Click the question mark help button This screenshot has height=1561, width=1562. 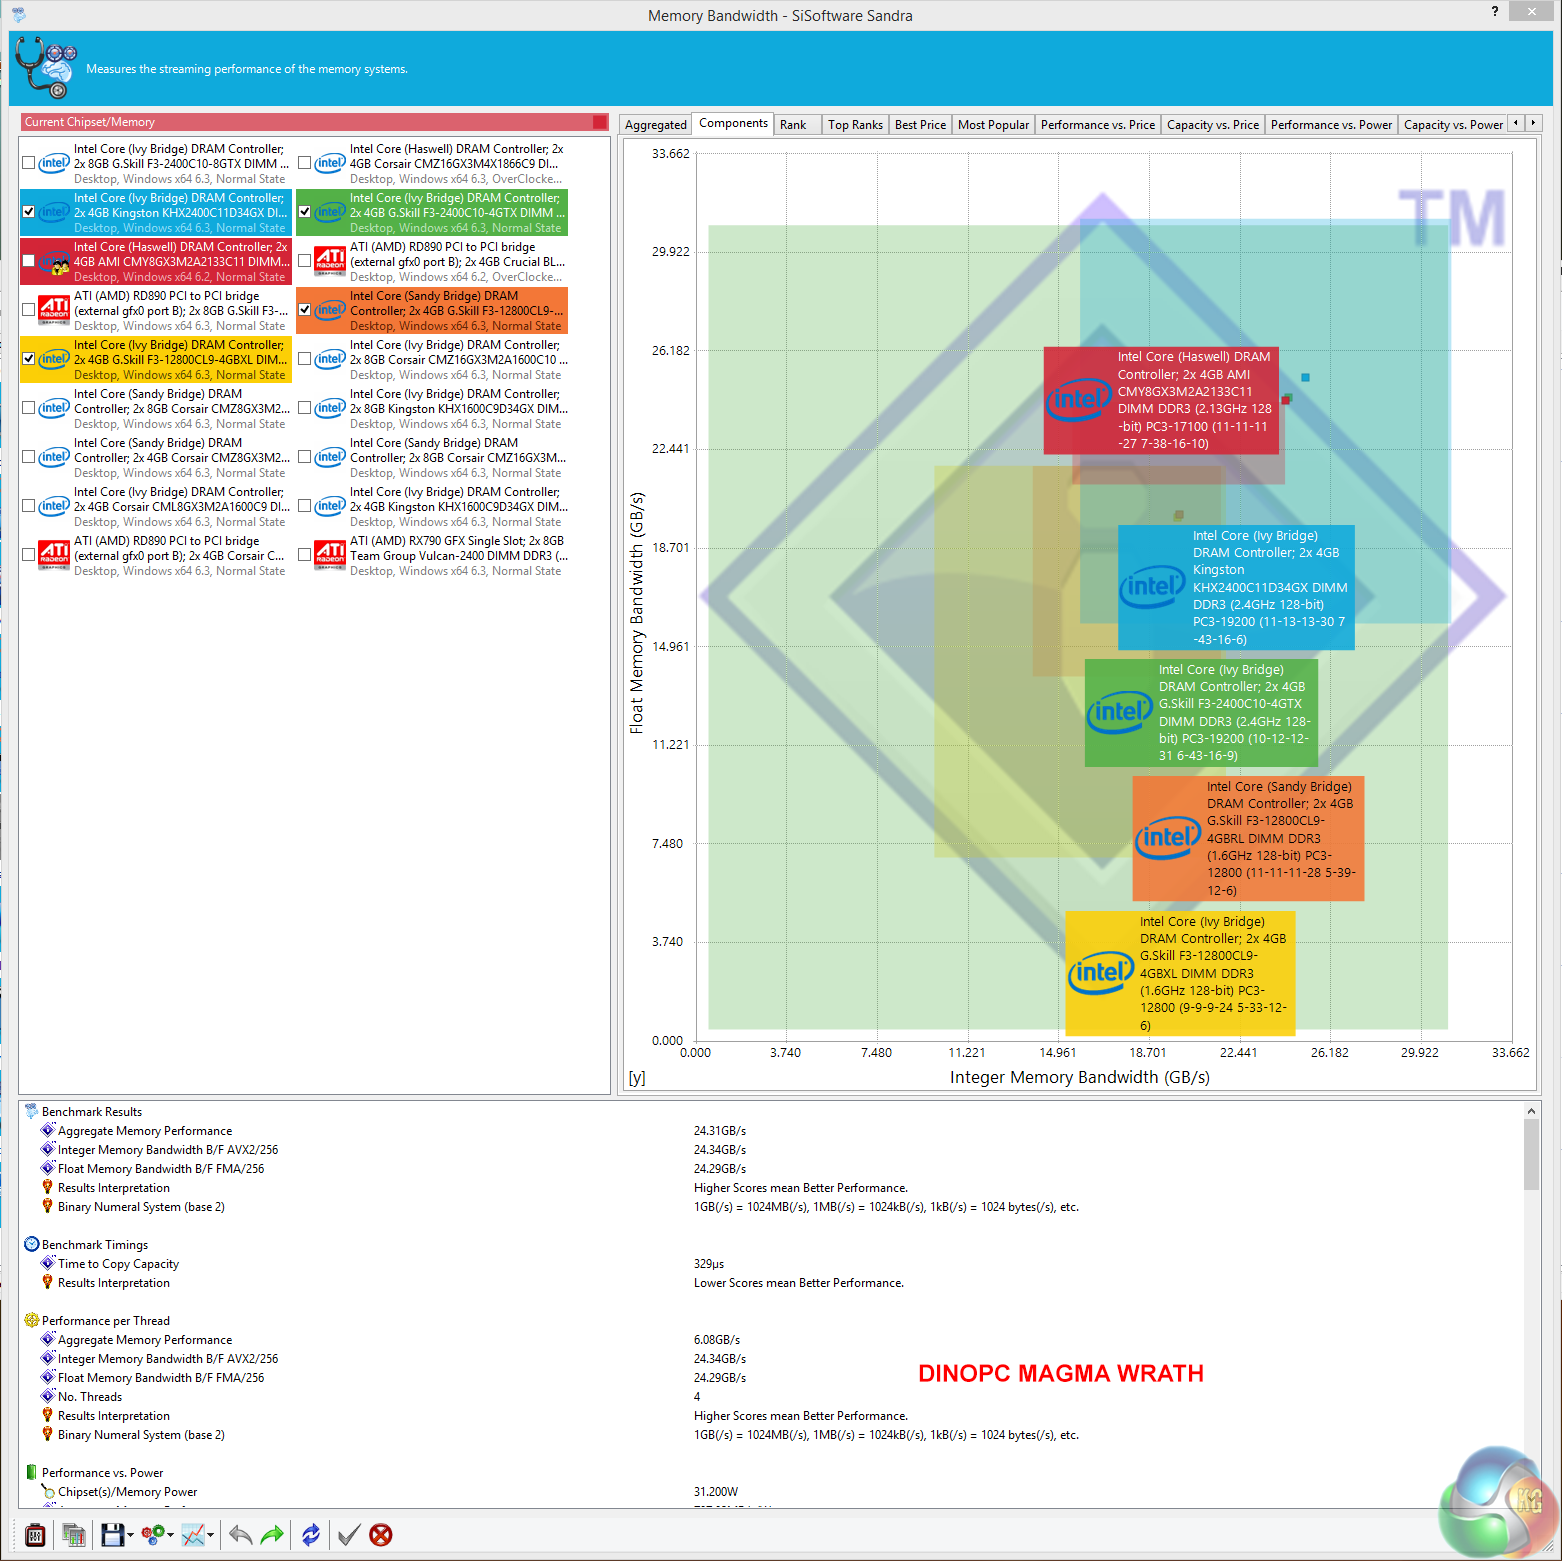click(x=1495, y=11)
